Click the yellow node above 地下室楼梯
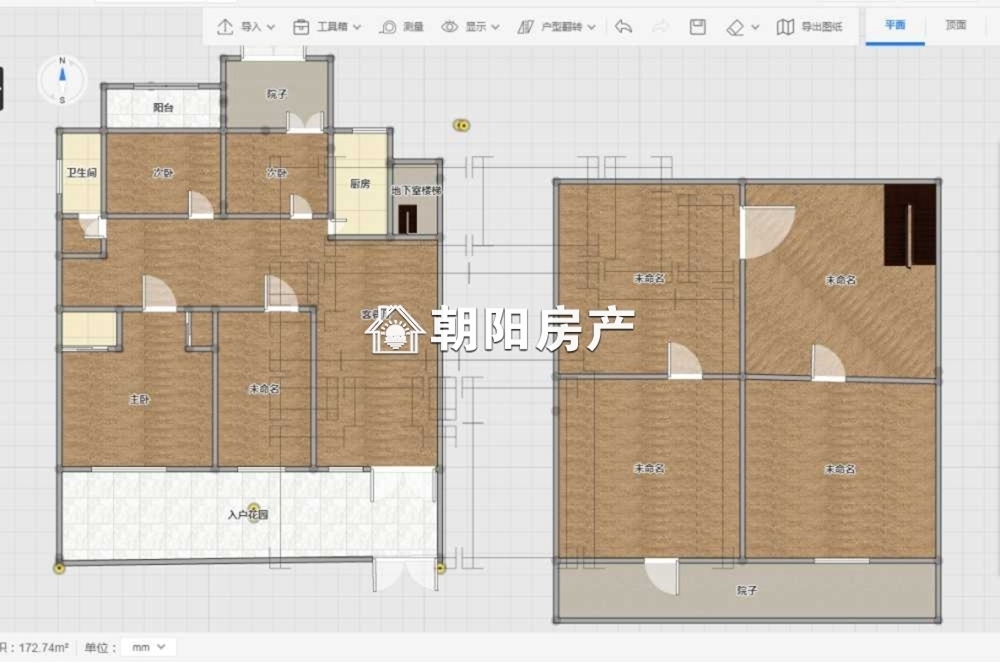Viewport: 1000px width, 662px height. (462, 125)
